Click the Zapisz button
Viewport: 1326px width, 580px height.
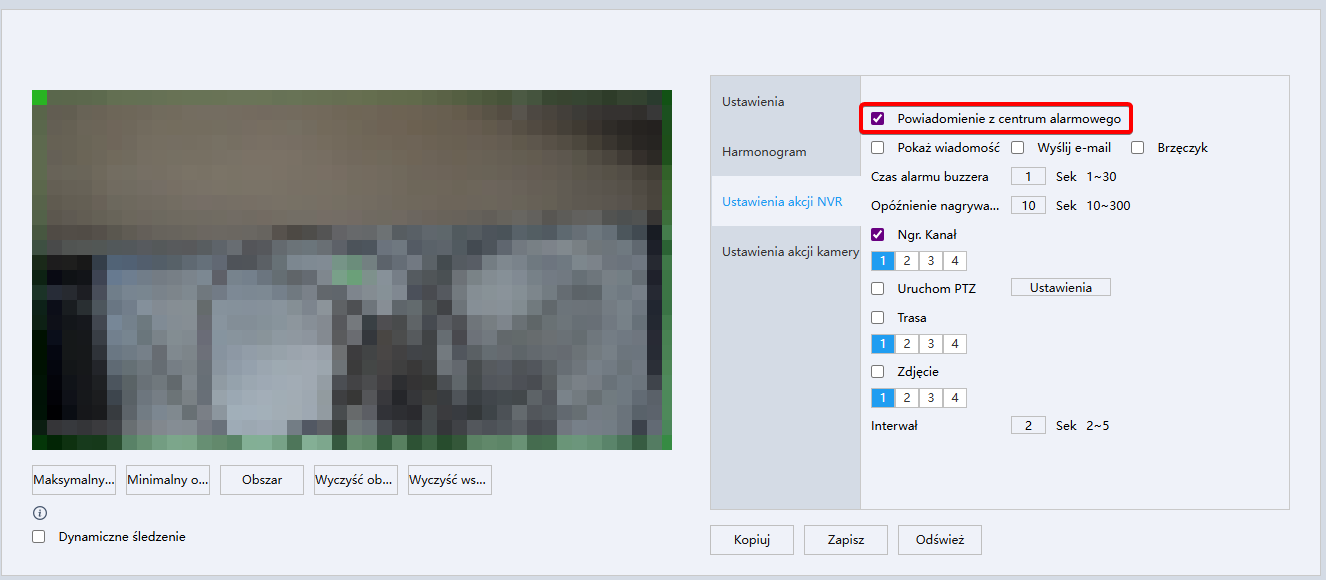846,540
